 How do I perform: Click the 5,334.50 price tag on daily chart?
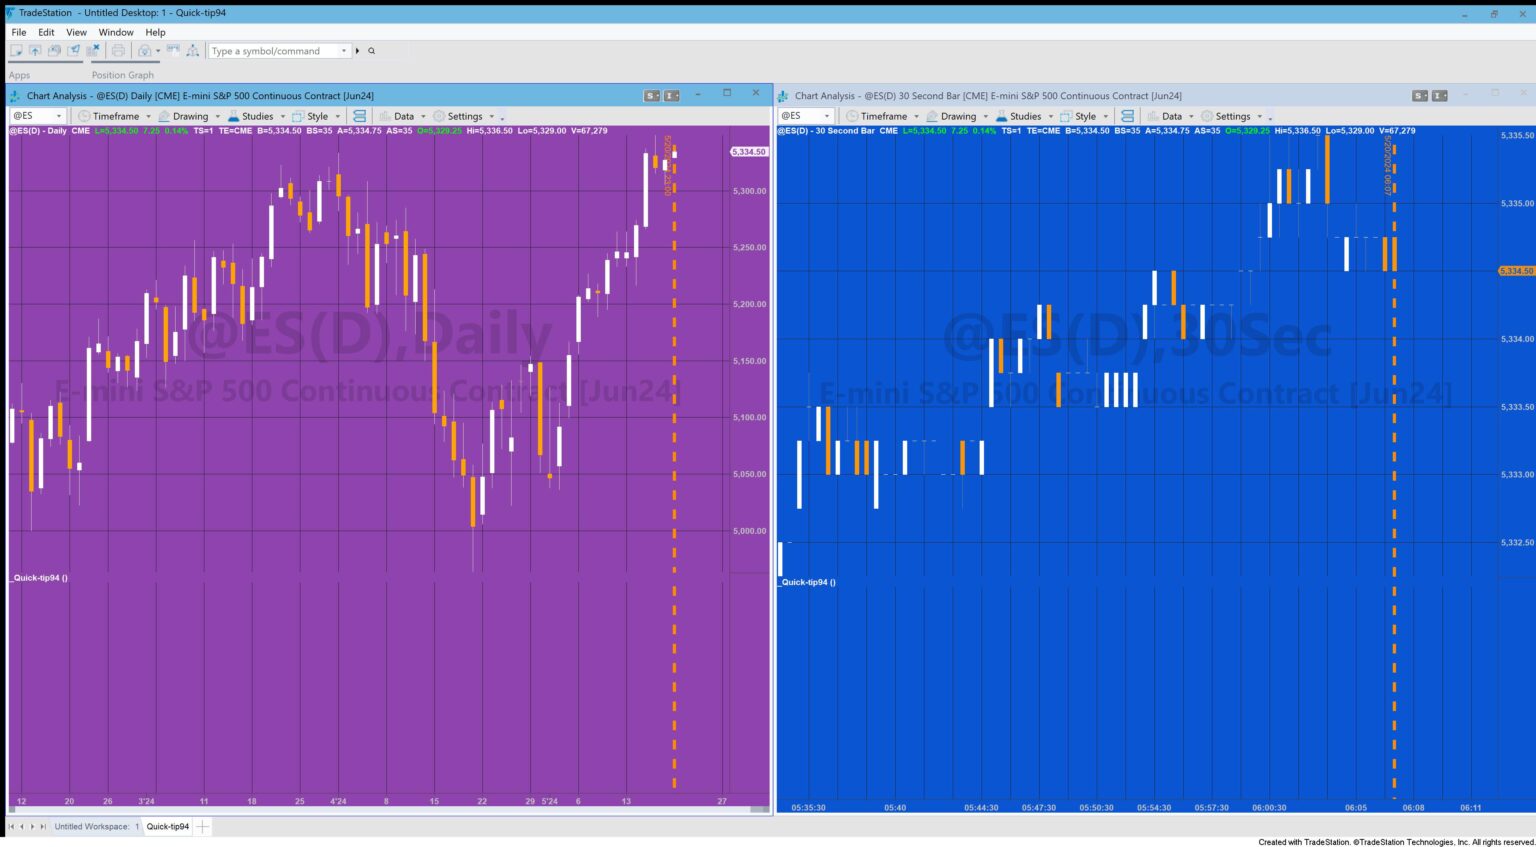747,150
